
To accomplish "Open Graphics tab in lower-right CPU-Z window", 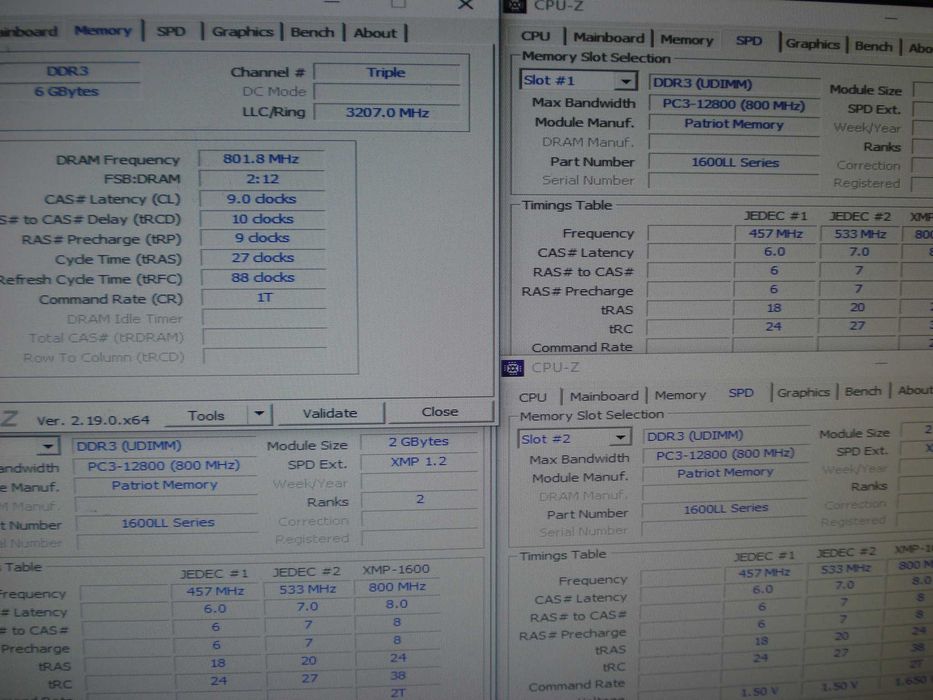I will pos(803,392).
